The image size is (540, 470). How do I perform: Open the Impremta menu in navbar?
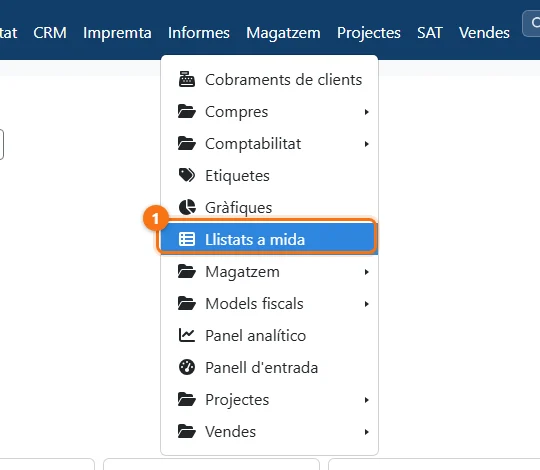(x=117, y=33)
